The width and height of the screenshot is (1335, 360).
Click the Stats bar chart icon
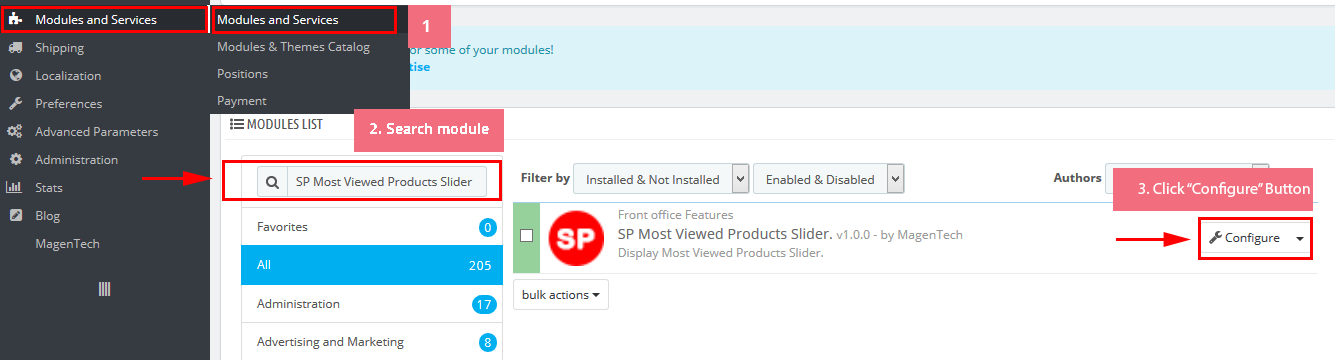[15, 188]
